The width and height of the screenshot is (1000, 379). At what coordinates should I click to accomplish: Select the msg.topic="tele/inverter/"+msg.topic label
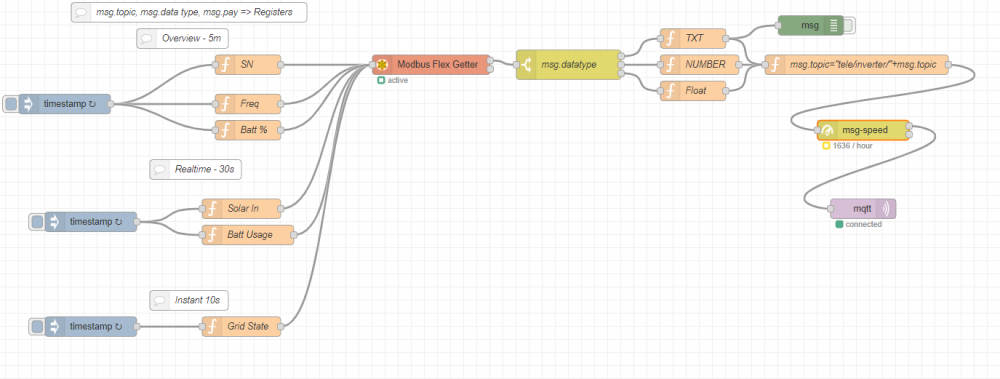click(864, 64)
